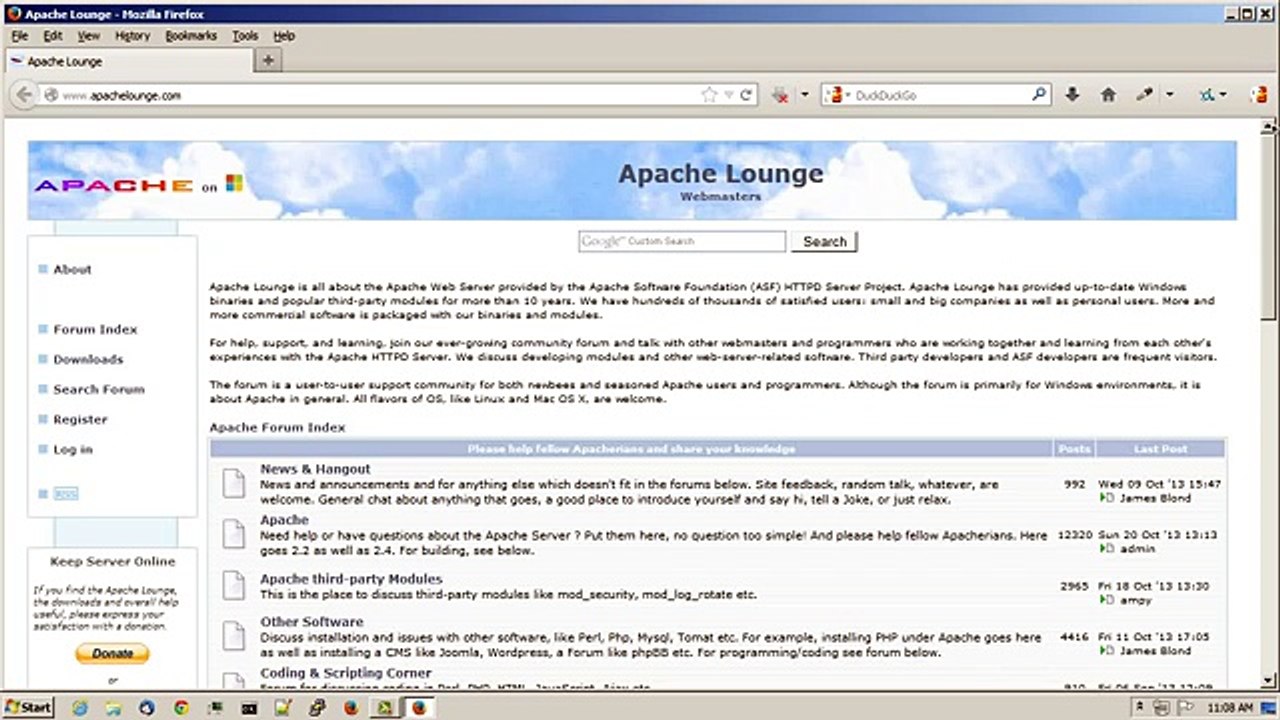This screenshot has width=1280, height=720.
Task: Click the Apache forum folder icon
Action: click(233, 534)
